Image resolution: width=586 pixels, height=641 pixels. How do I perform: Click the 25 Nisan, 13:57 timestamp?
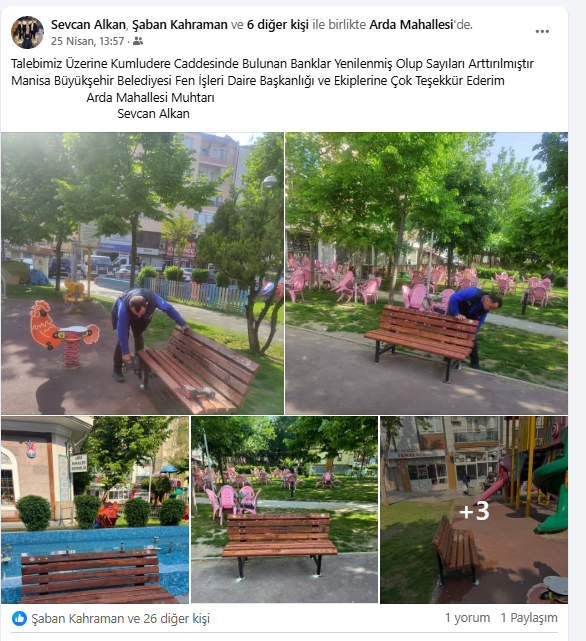pyautogui.click(x=88, y=41)
